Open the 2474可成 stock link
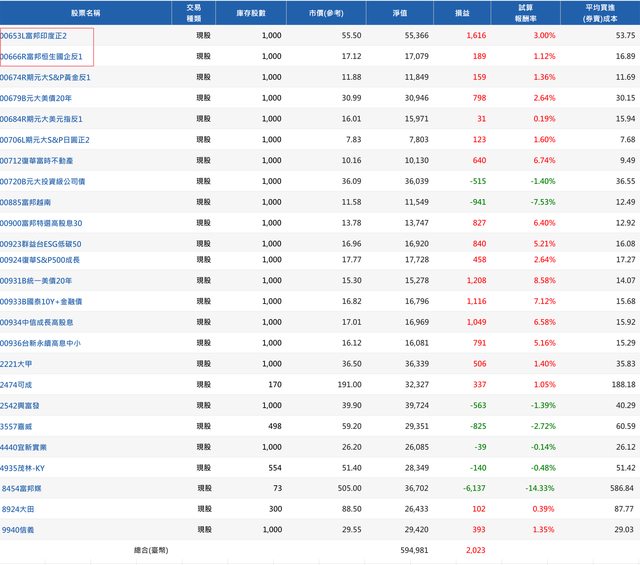The height and width of the screenshot is (565, 640). pyautogui.click(x=19, y=384)
